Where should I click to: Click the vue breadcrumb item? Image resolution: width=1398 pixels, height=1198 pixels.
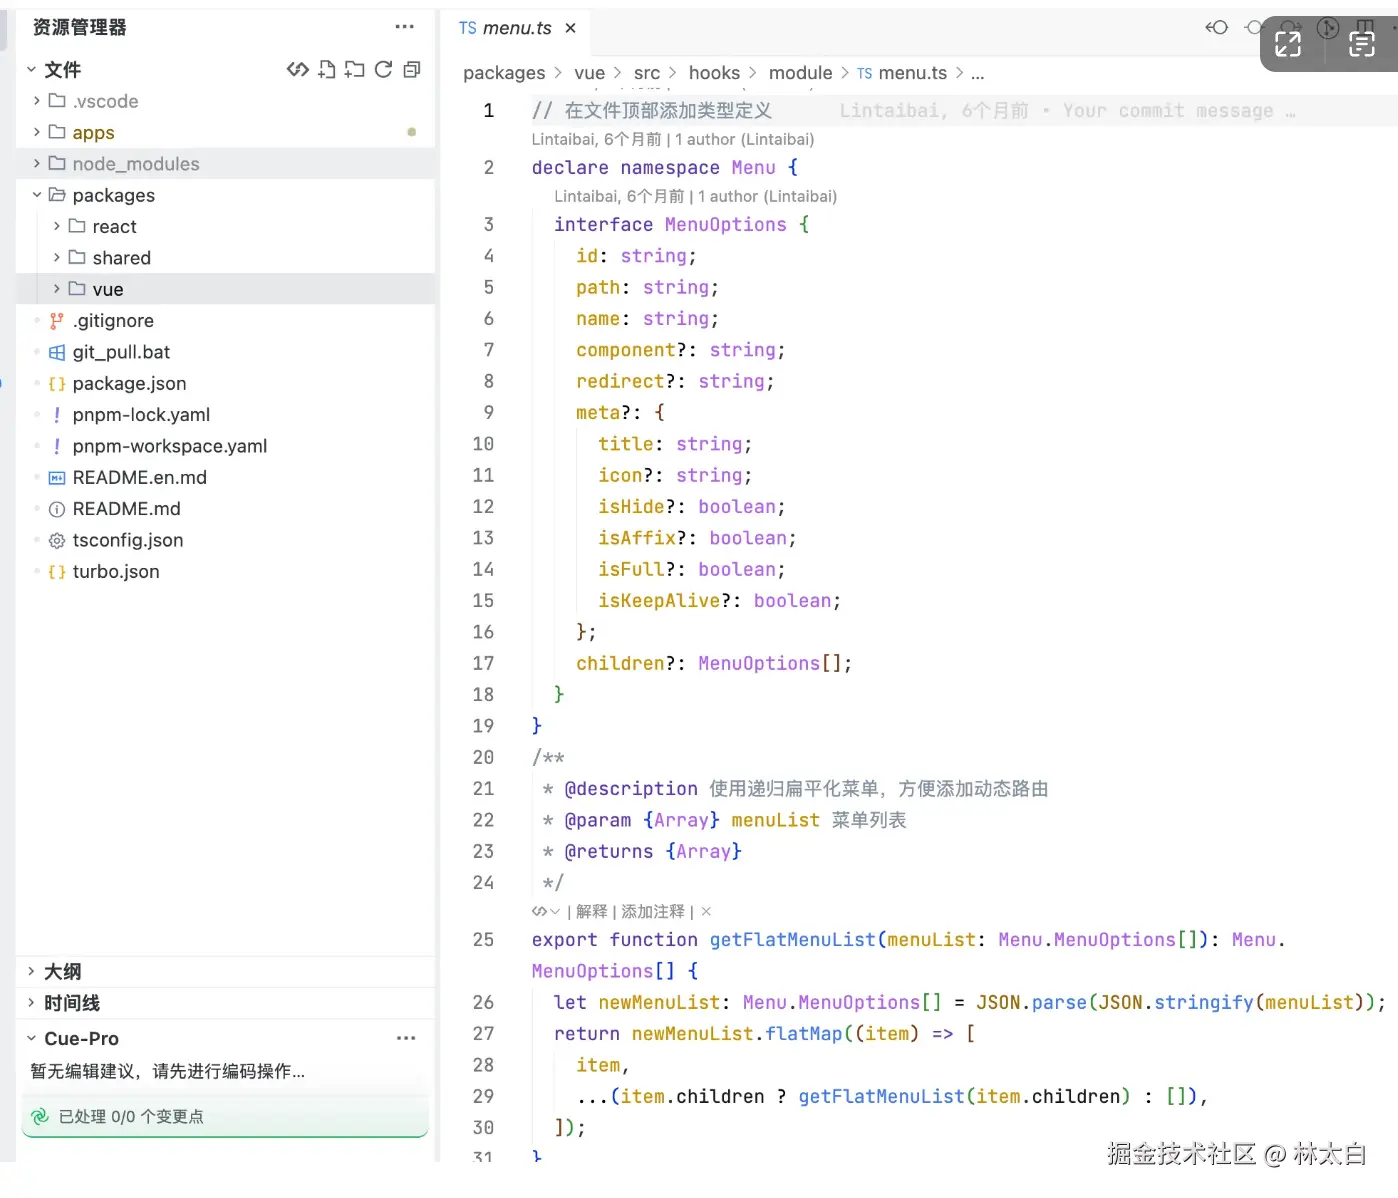pyautogui.click(x=589, y=73)
